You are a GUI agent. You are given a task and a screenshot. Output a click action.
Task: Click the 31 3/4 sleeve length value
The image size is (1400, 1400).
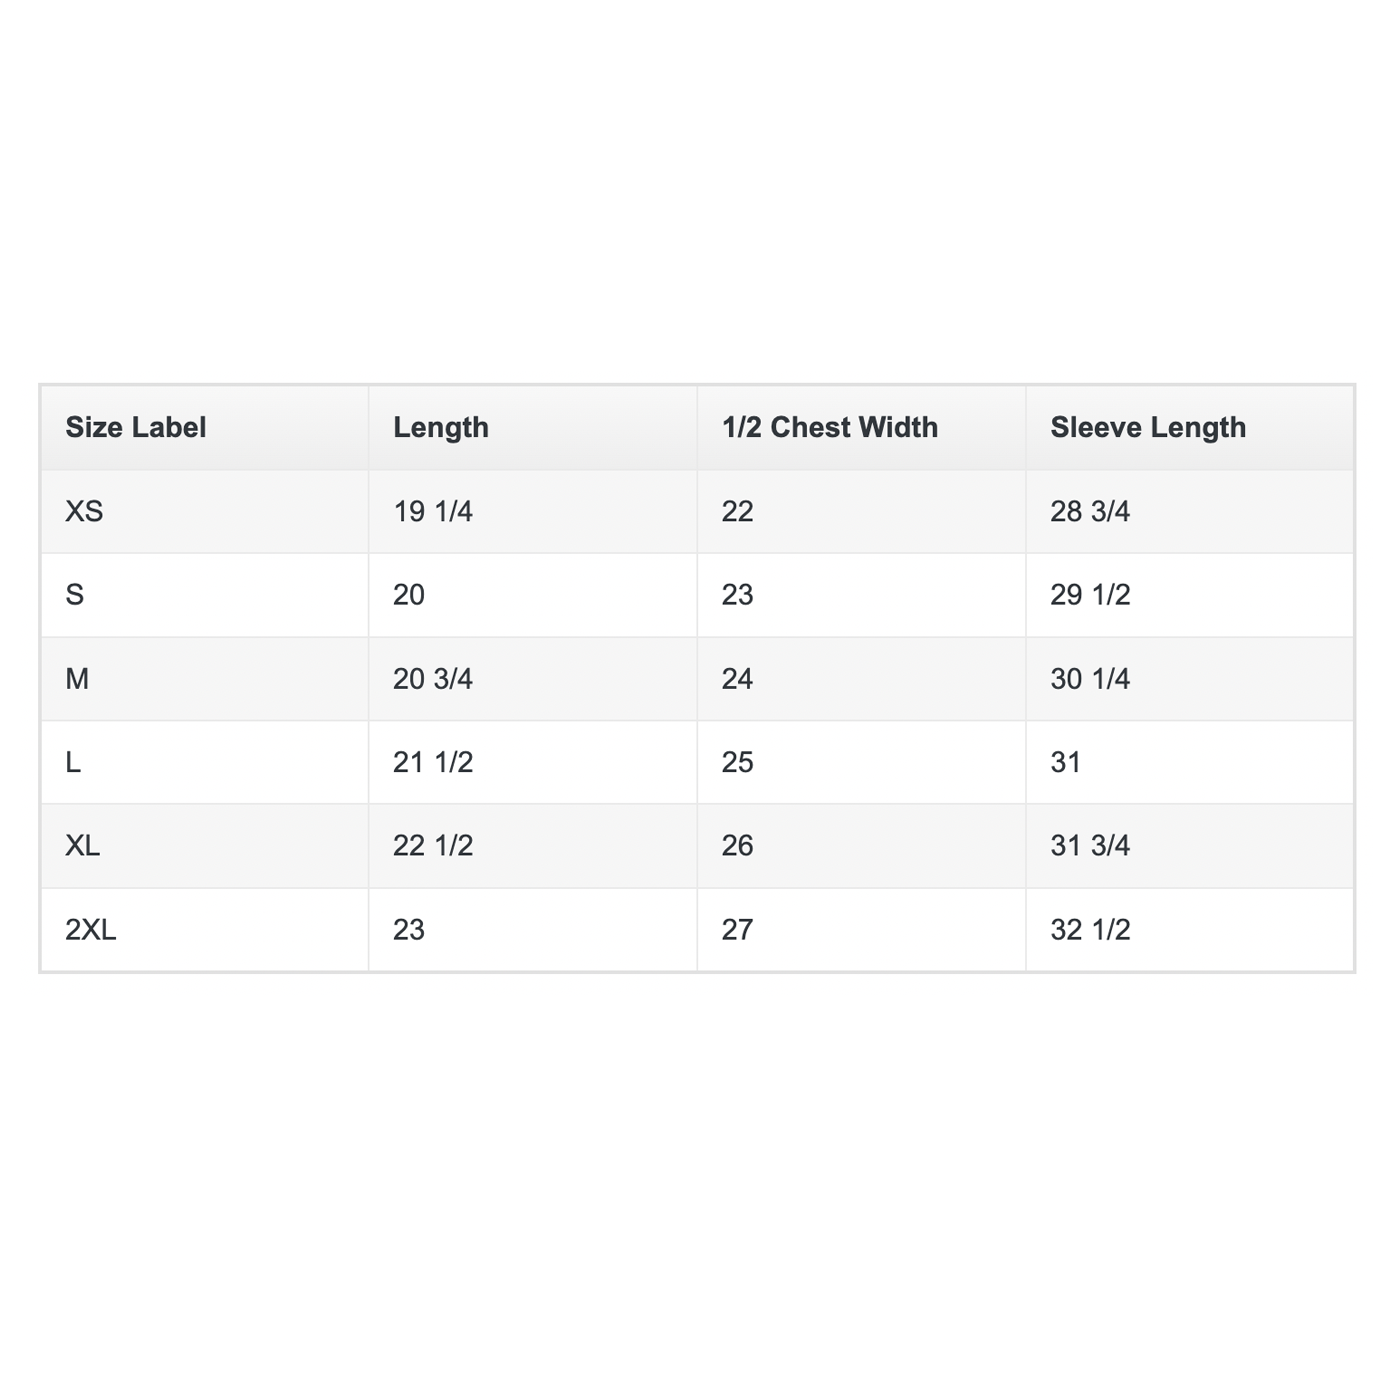(x=1090, y=846)
